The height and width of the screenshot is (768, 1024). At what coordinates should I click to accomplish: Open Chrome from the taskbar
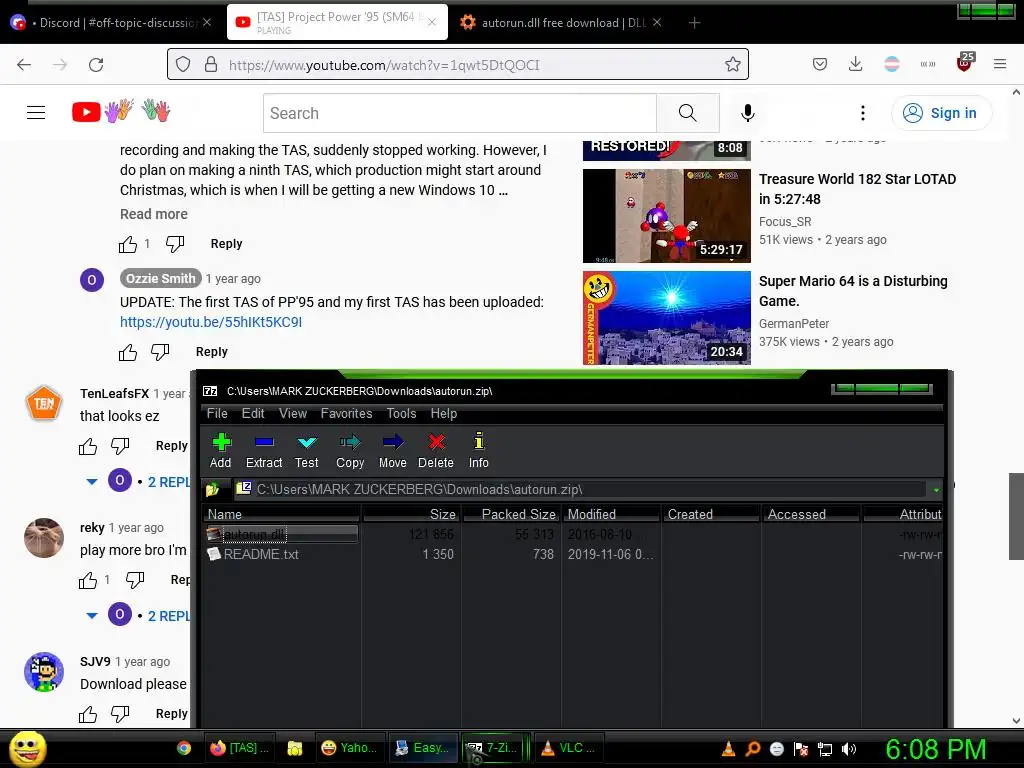184,748
